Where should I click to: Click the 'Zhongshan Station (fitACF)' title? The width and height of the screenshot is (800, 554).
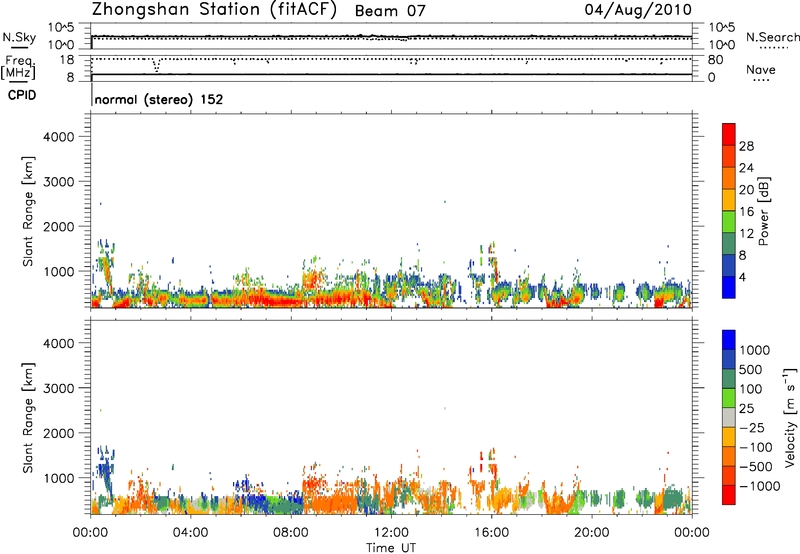click(x=214, y=10)
